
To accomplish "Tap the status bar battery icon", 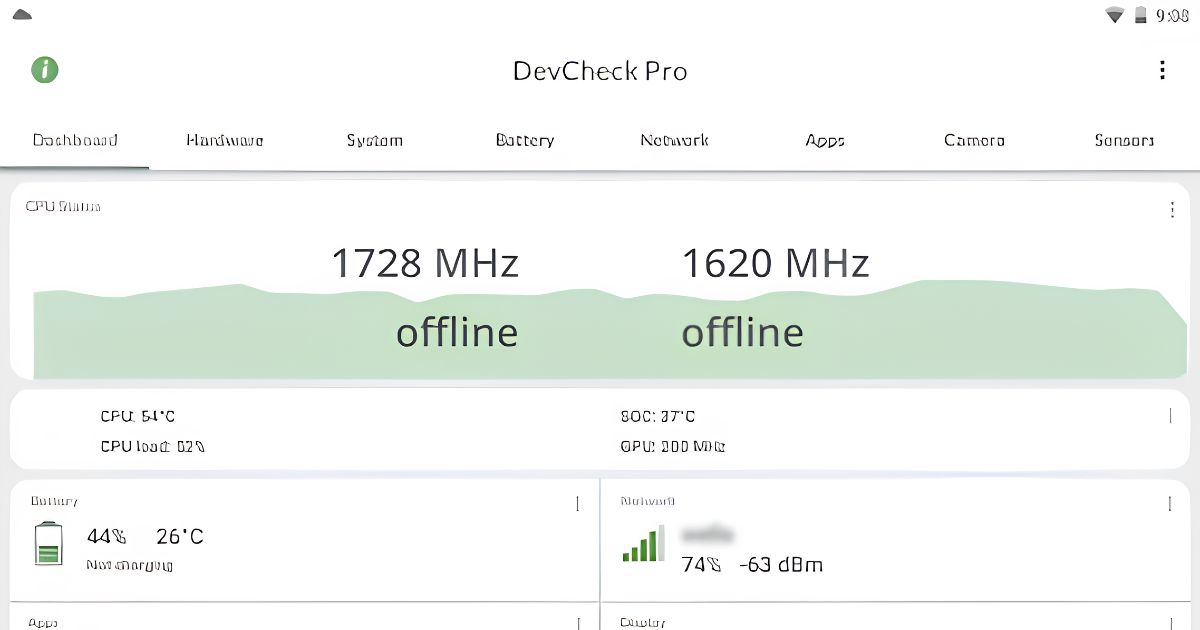I will coord(1141,15).
